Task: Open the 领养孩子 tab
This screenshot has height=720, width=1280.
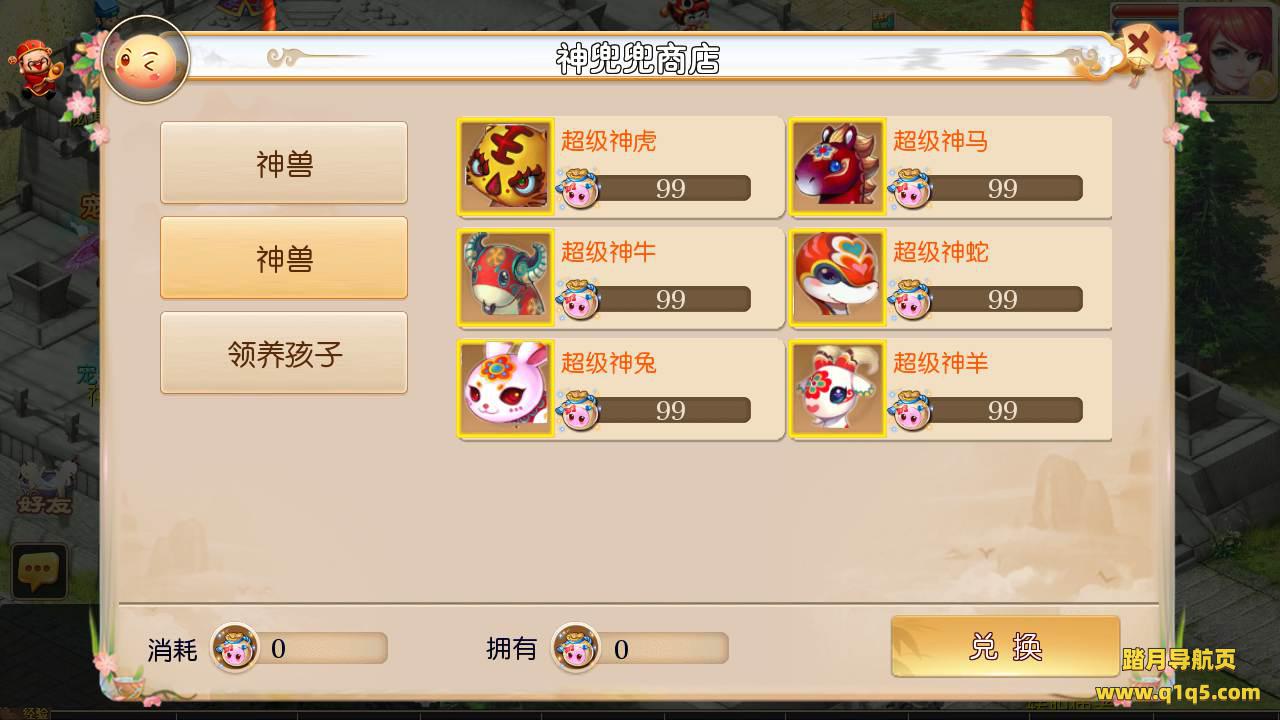Action: 284,353
